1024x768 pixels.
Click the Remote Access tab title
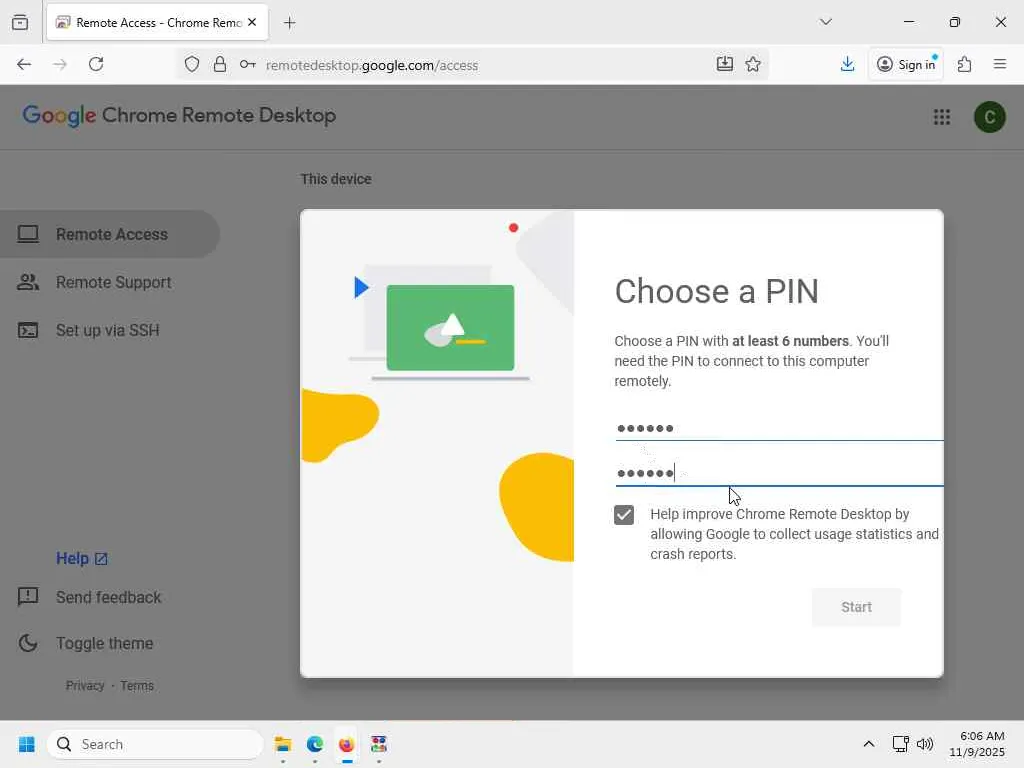click(x=159, y=22)
